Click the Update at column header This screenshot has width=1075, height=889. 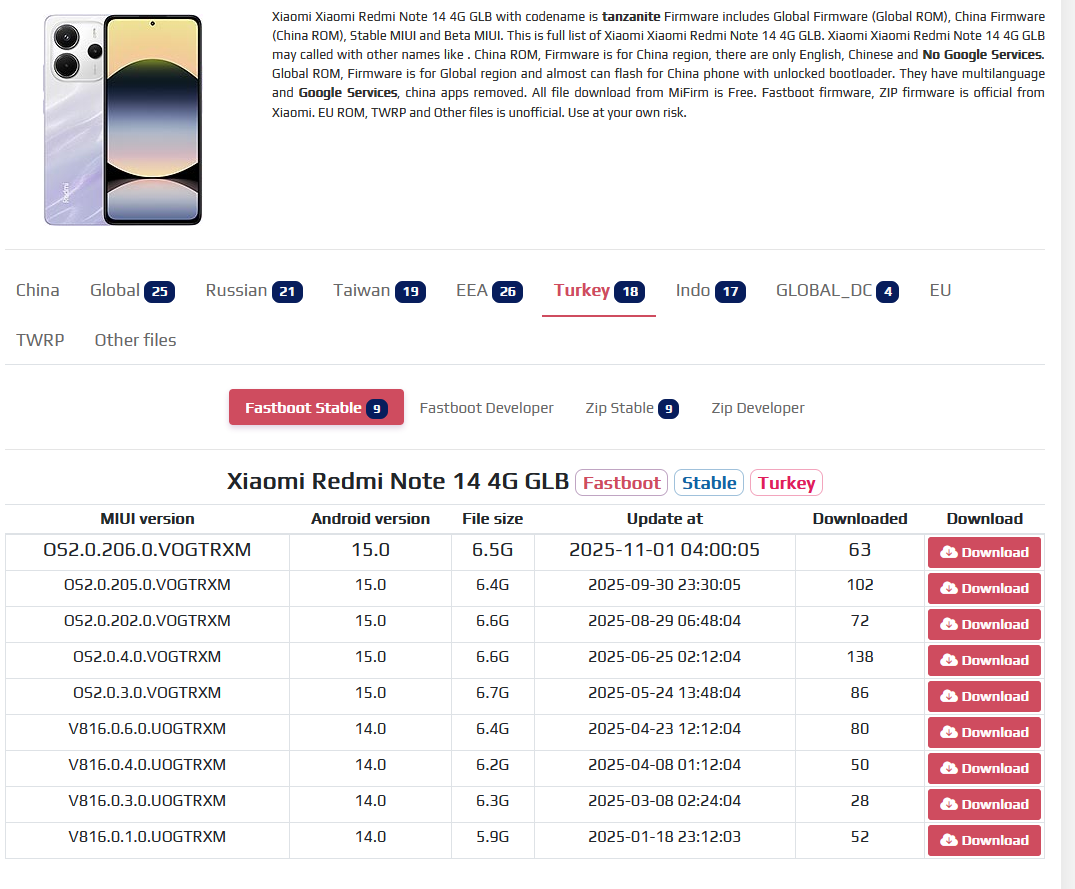[664, 519]
